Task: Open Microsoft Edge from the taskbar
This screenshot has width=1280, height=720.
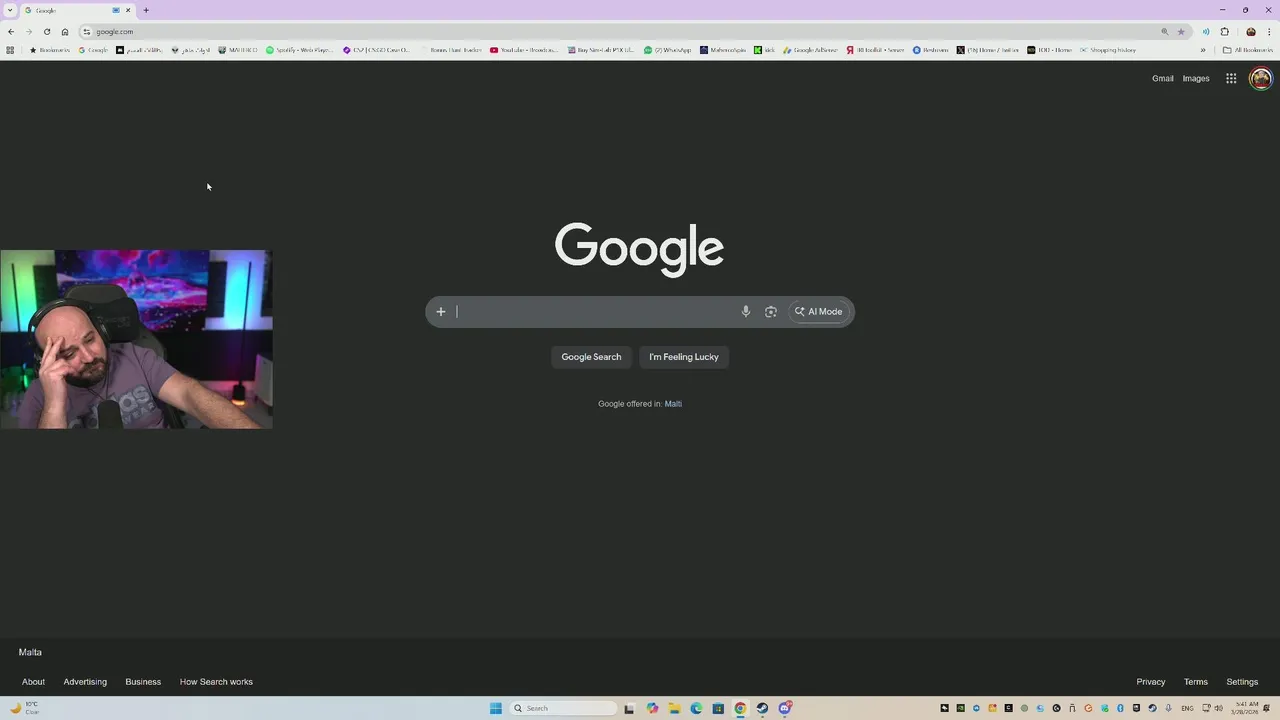Action: pos(696,708)
